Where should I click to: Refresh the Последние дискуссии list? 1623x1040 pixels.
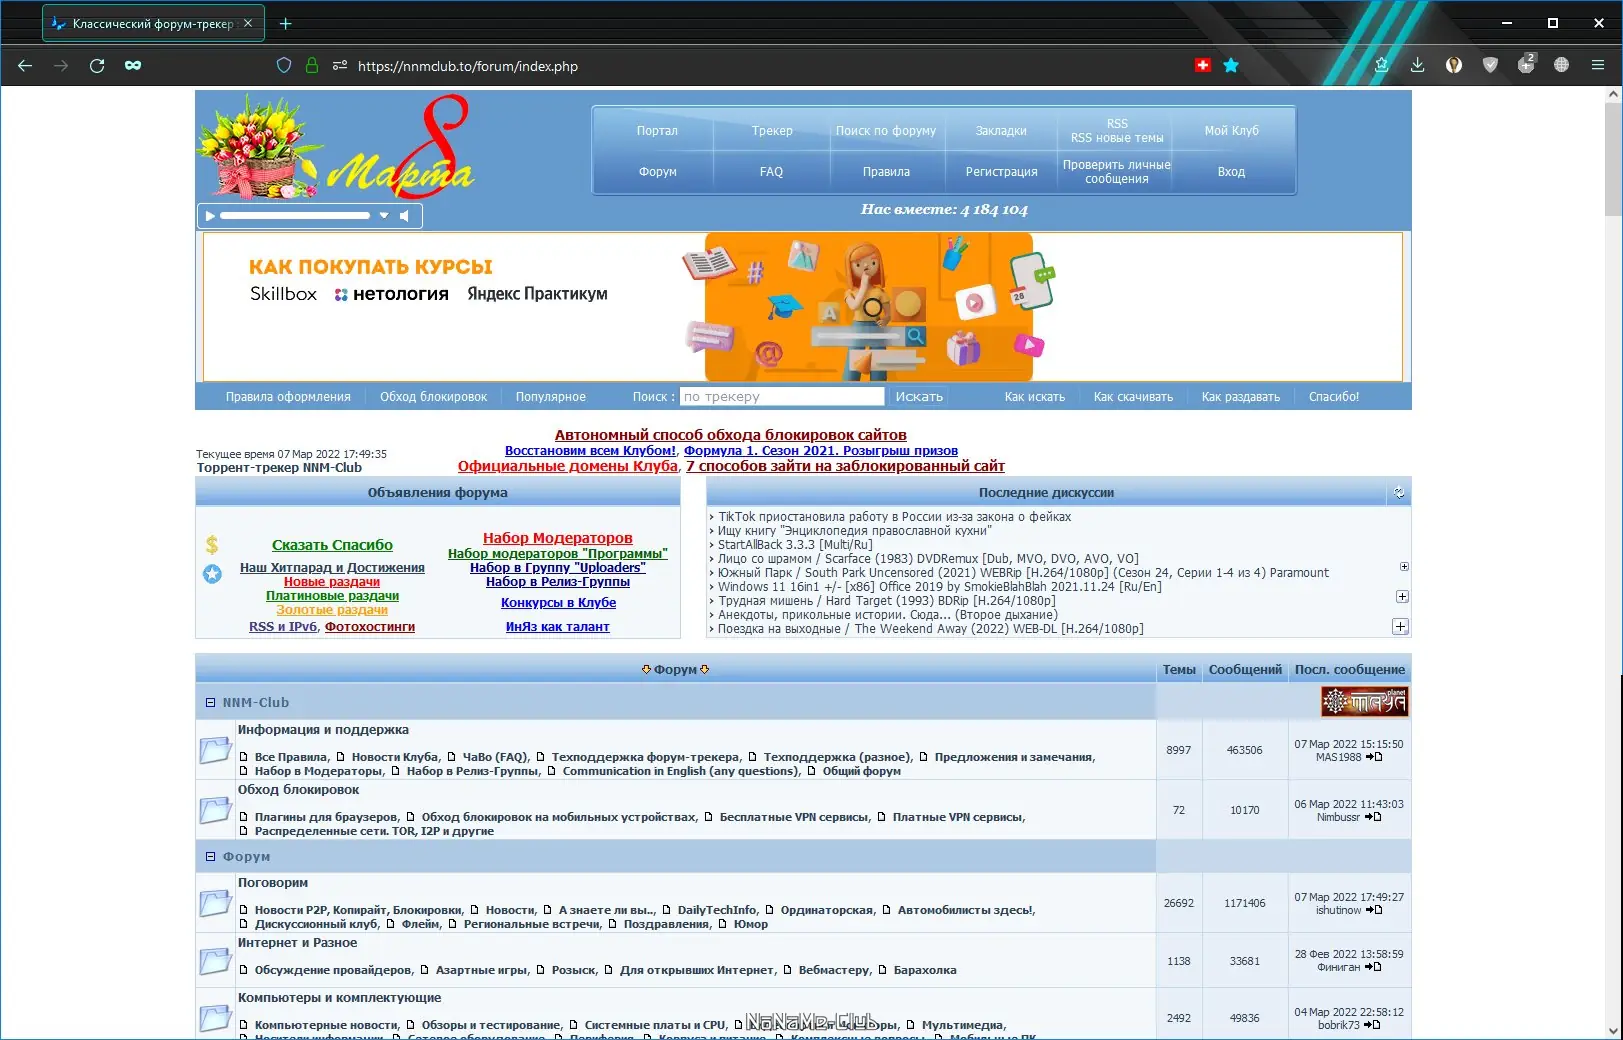point(1399,492)
